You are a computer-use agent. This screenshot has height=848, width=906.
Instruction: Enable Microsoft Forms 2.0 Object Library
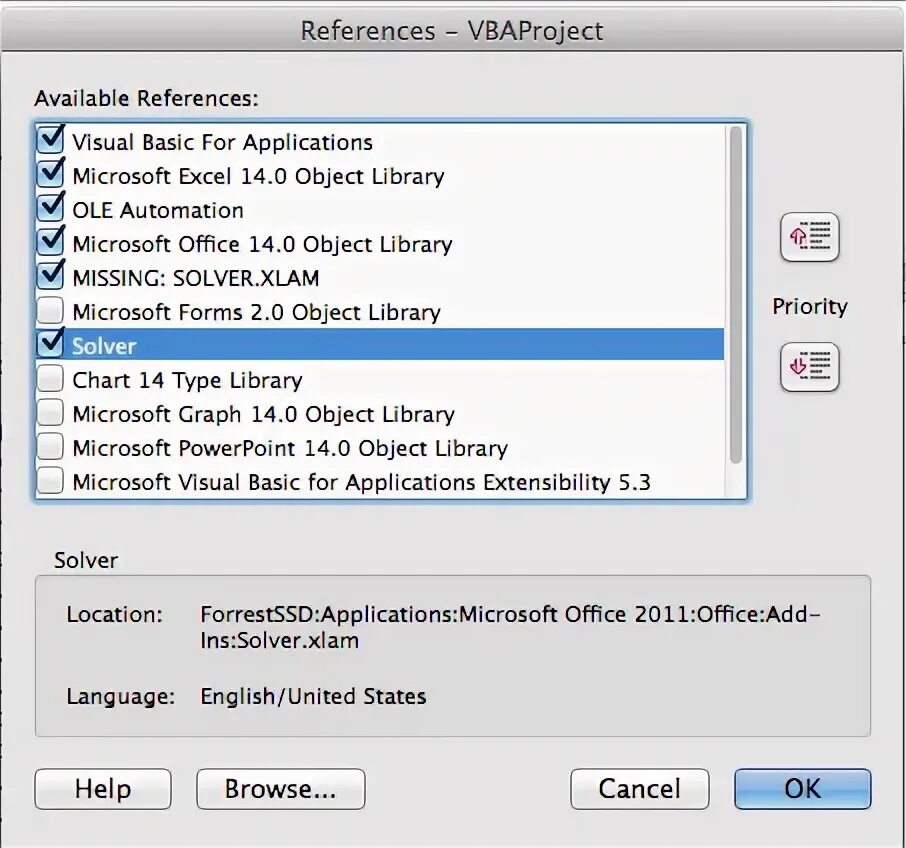(50, 311)
